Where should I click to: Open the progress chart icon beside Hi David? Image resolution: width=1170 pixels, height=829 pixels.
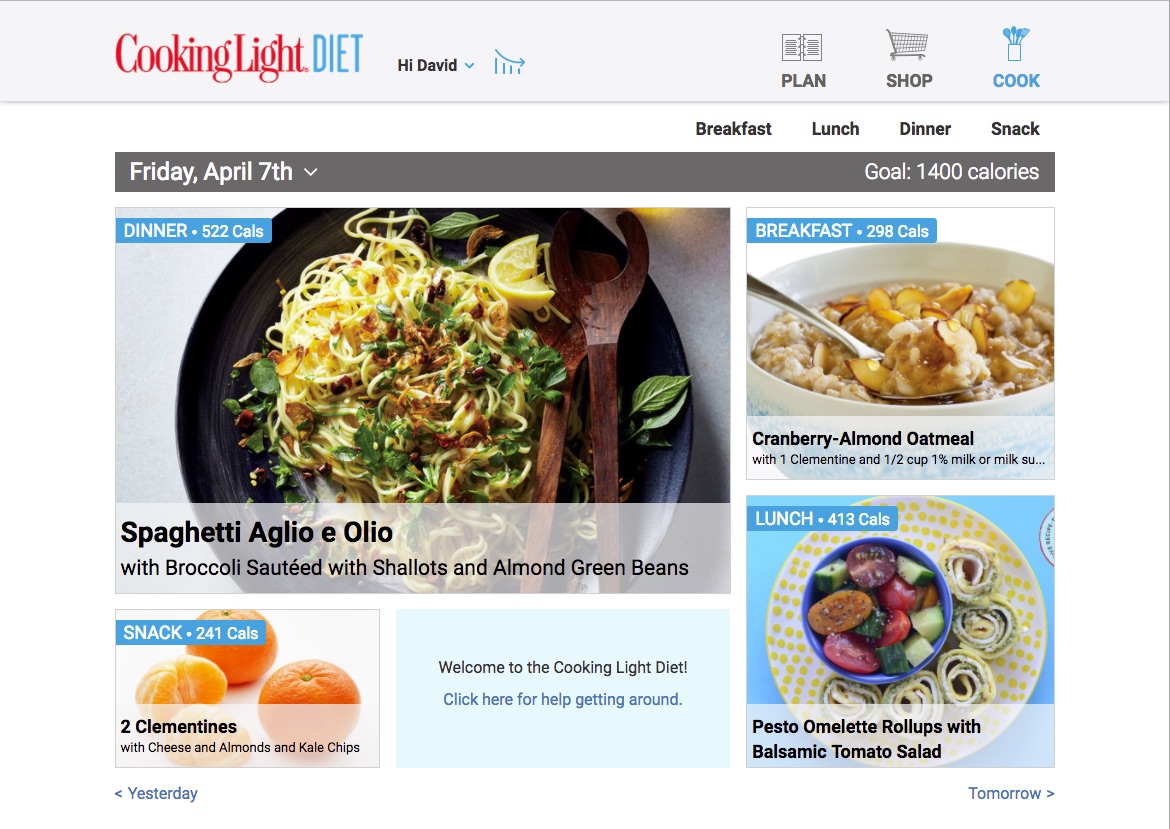tap(509, 63)
